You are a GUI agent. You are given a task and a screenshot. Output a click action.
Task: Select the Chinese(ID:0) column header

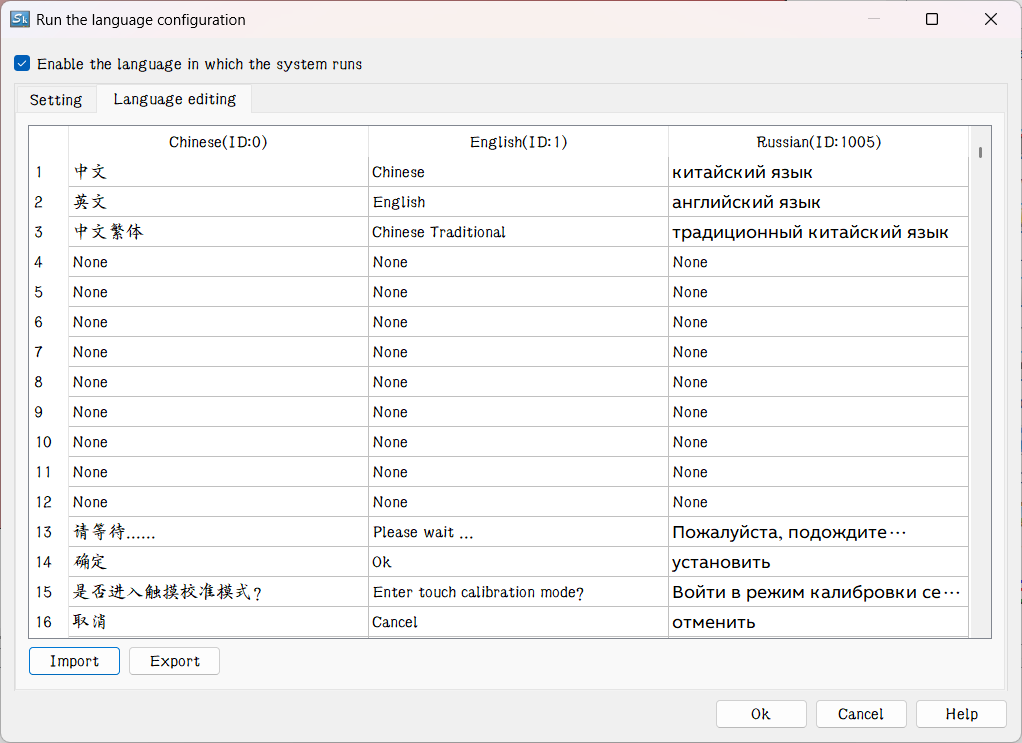pyautogui.click(x=218, y=142)
